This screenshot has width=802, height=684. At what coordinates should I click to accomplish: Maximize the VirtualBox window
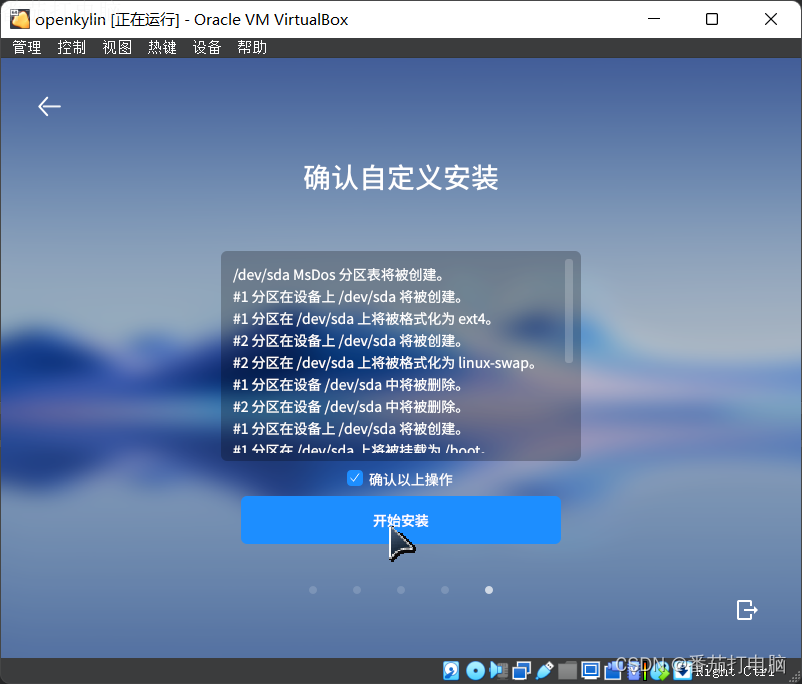pyautogui.click(x=711, y=19)
